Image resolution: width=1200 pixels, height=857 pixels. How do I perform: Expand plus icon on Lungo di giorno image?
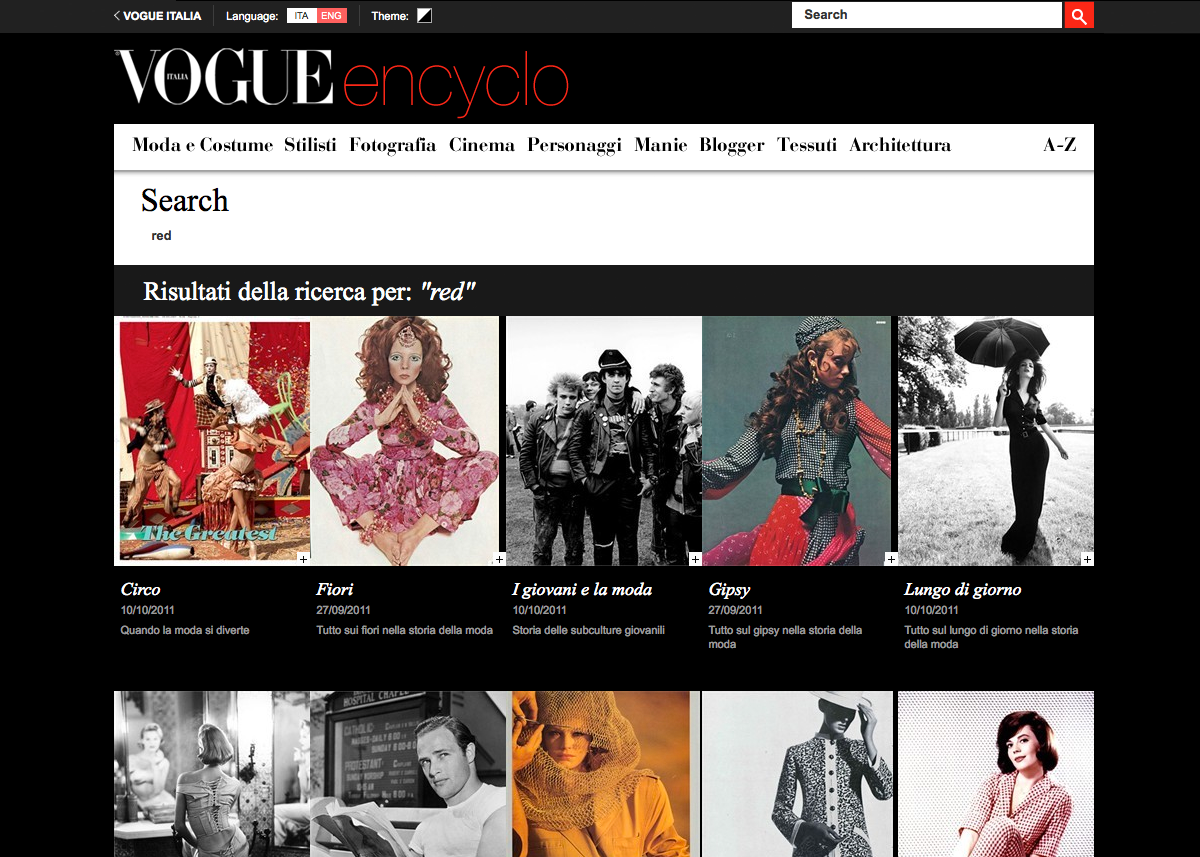coord(1087,559)
